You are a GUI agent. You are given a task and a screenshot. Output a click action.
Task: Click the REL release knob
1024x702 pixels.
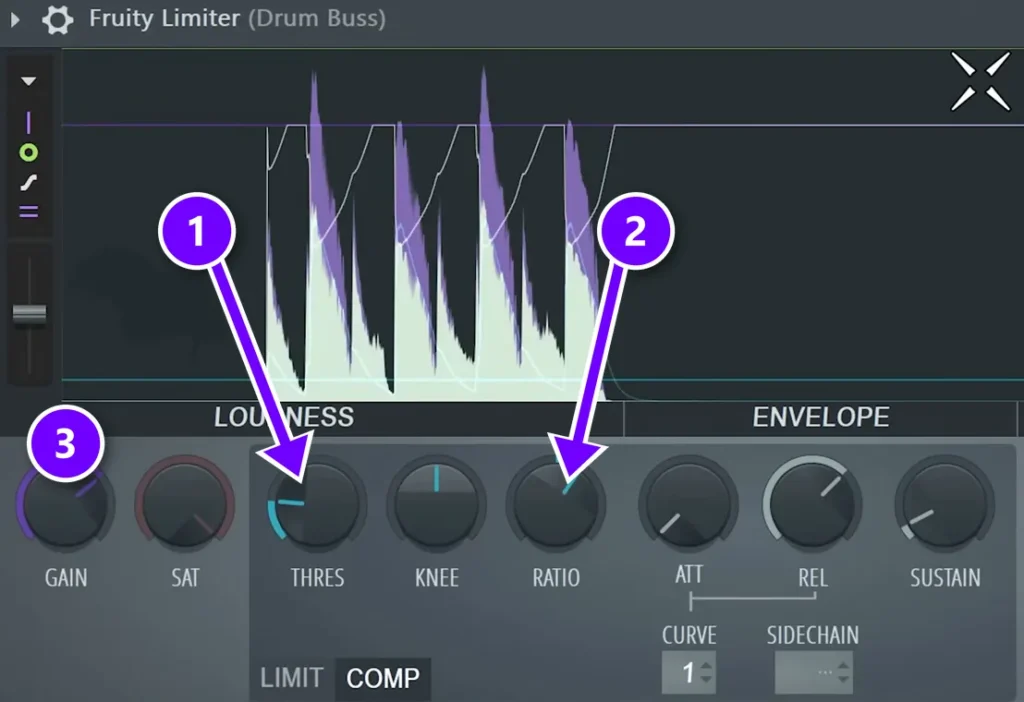click(x=812, y=503)
